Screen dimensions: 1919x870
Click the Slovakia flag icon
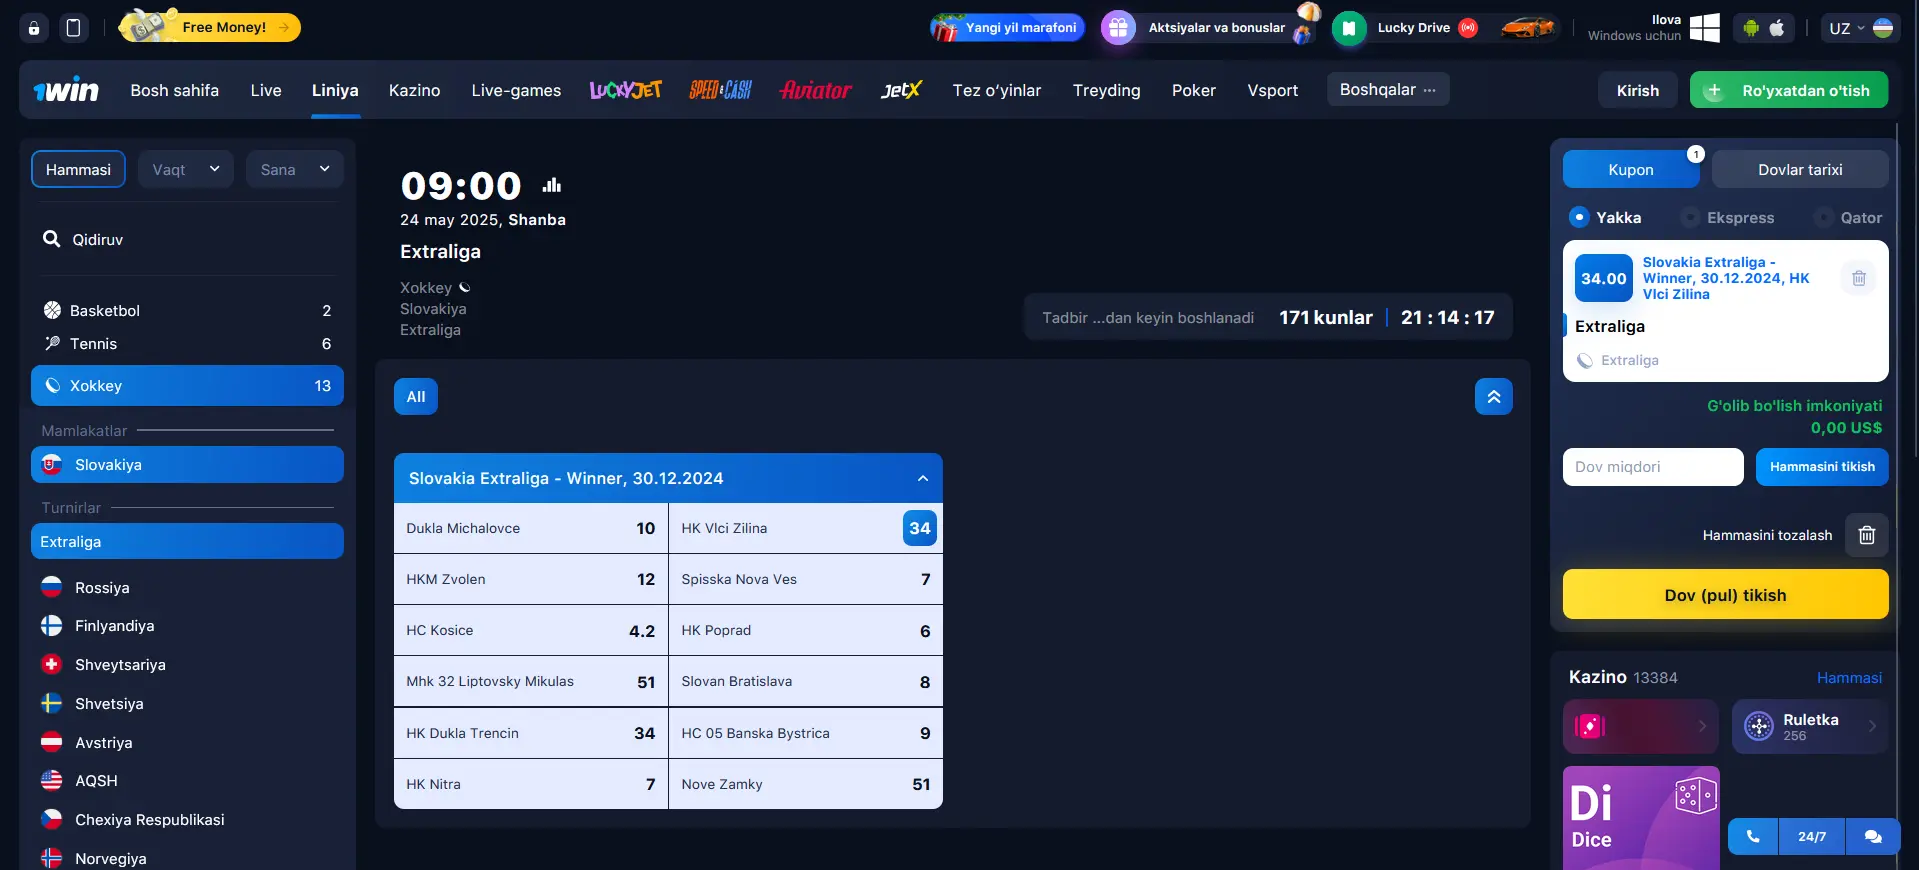pos(51,465)
